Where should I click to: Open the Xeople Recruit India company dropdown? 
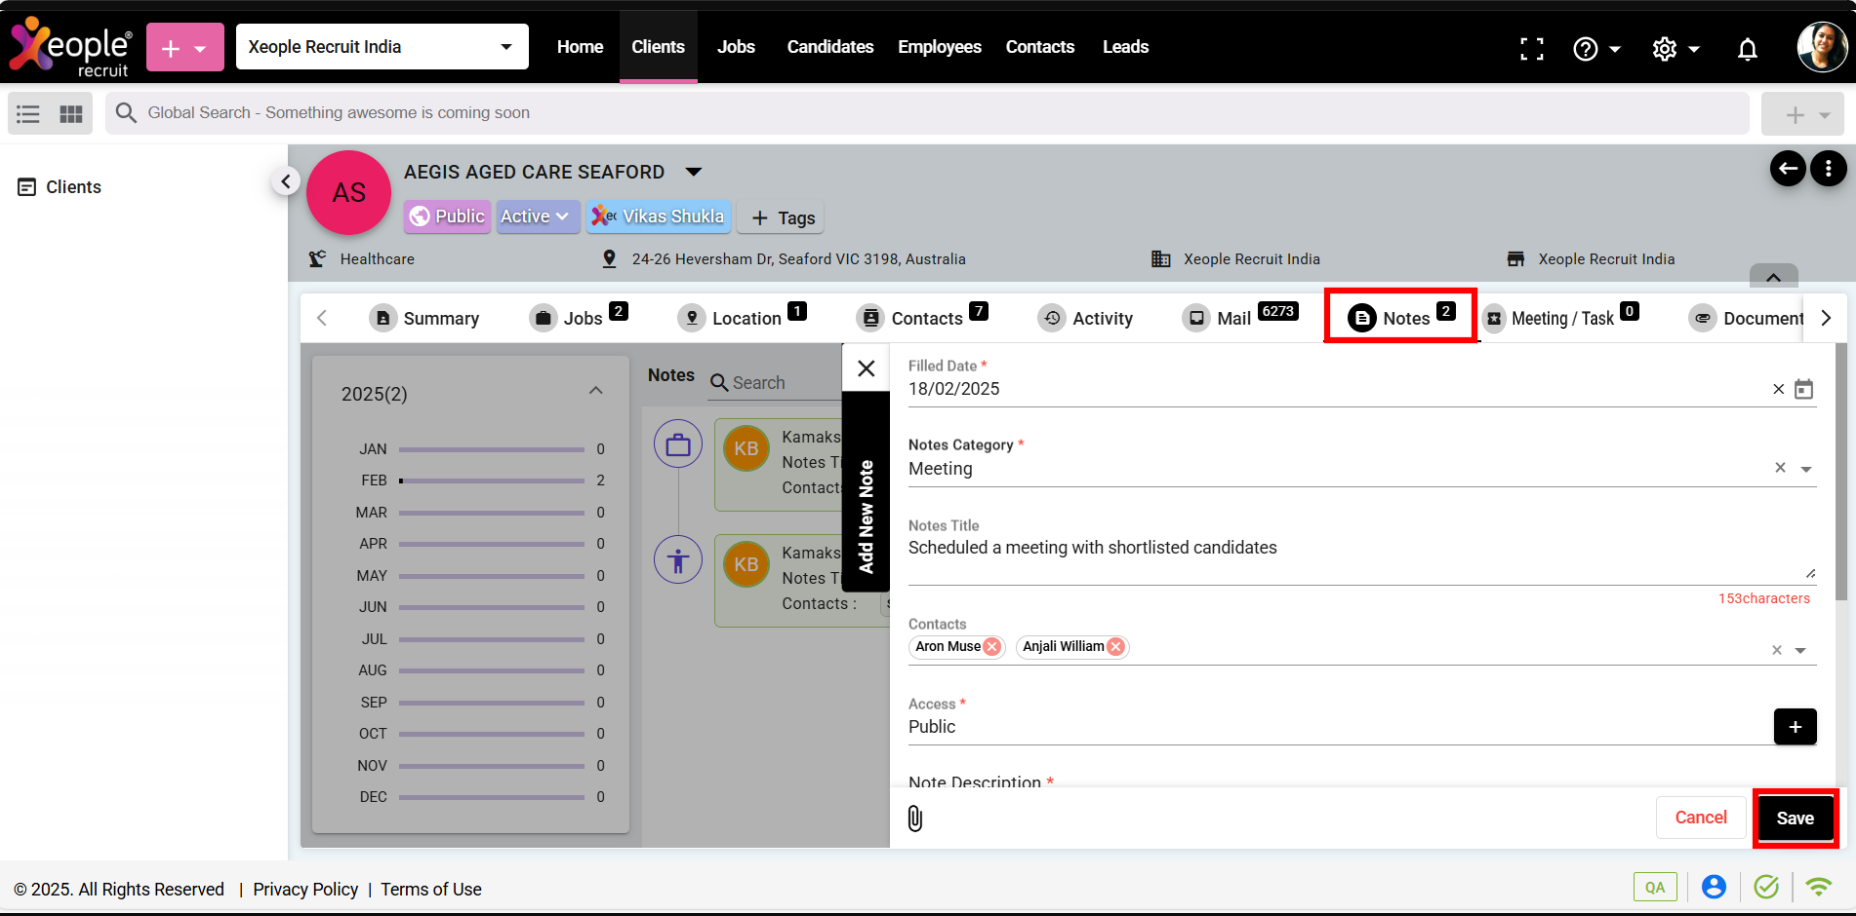(382, 47)
